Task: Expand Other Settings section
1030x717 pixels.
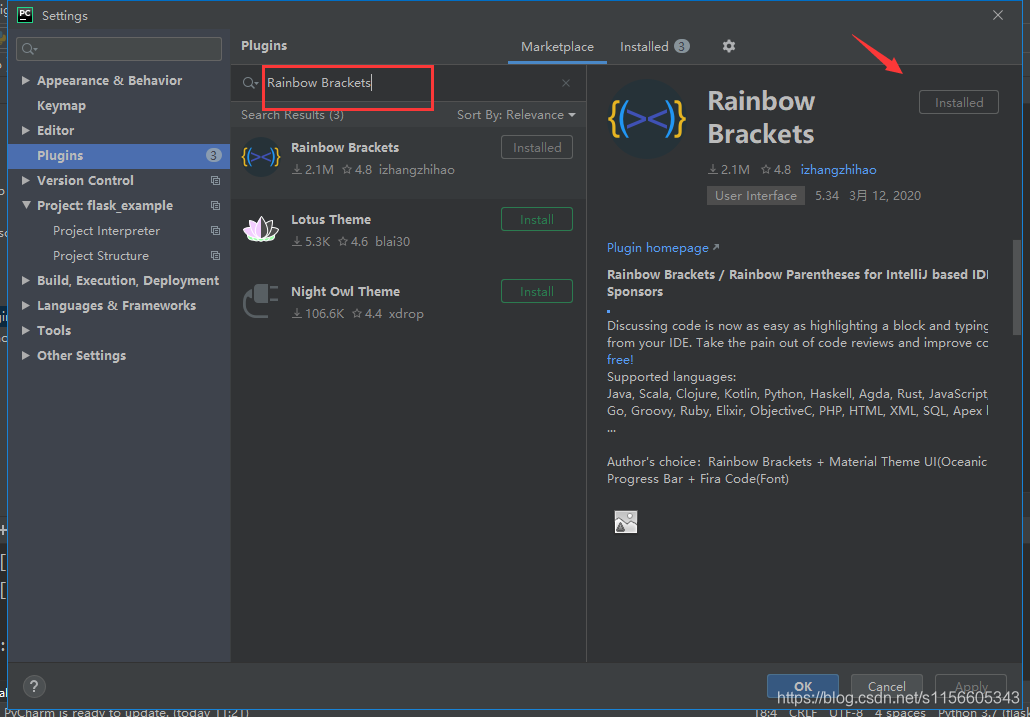Action: tap(26, 355)
